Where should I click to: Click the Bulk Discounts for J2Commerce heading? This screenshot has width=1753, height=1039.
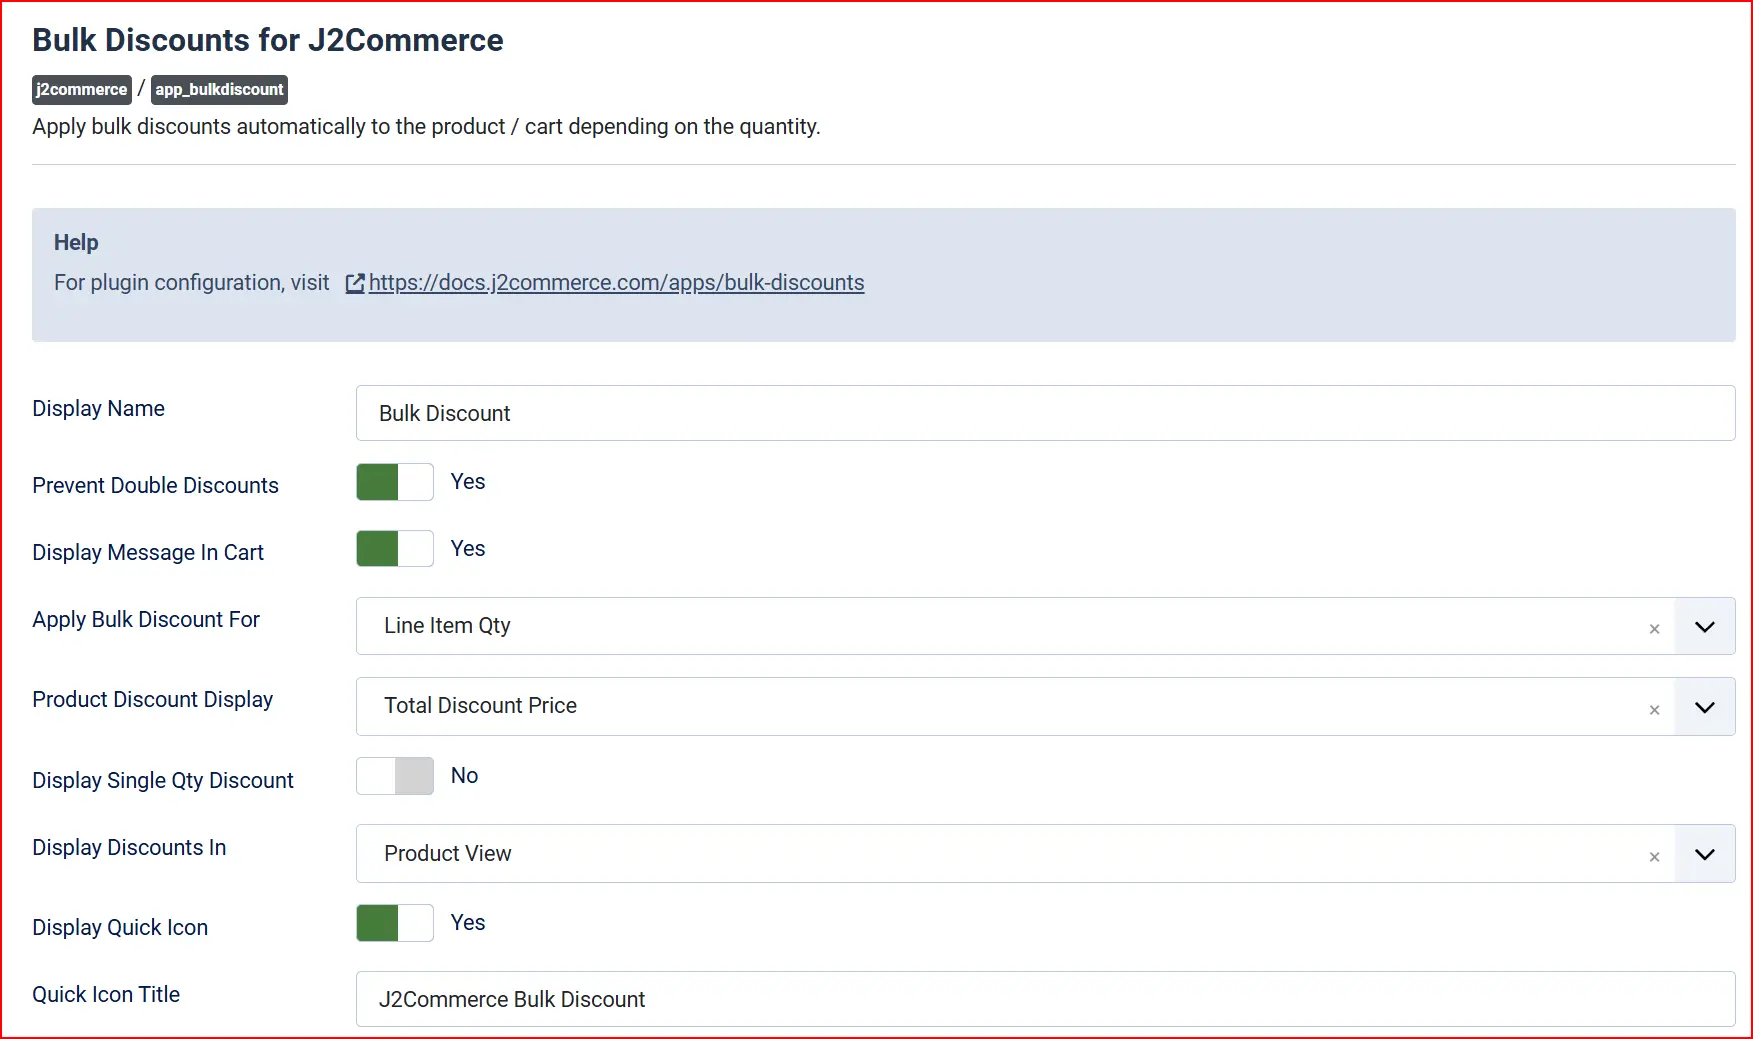(x=268, y=40)
